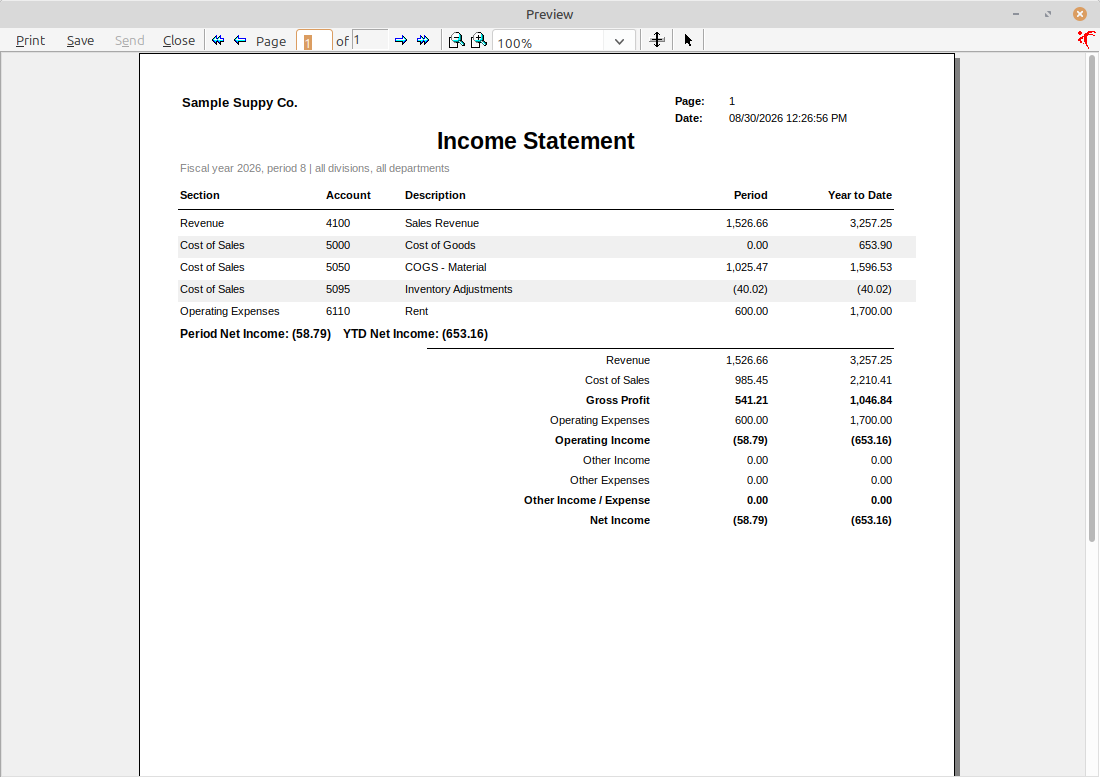Click 'Sales Revenue' description cell
Screen dimensions: 1100x778
point(441,223)
